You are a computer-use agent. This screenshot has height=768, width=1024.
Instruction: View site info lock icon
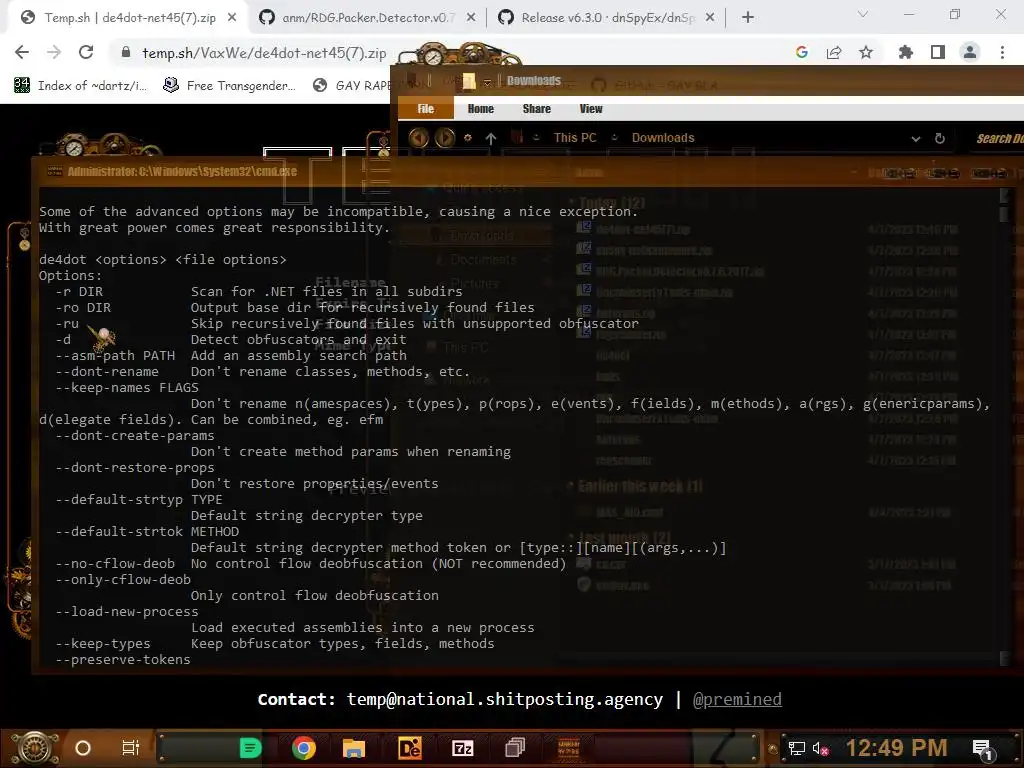pos(126,52)
